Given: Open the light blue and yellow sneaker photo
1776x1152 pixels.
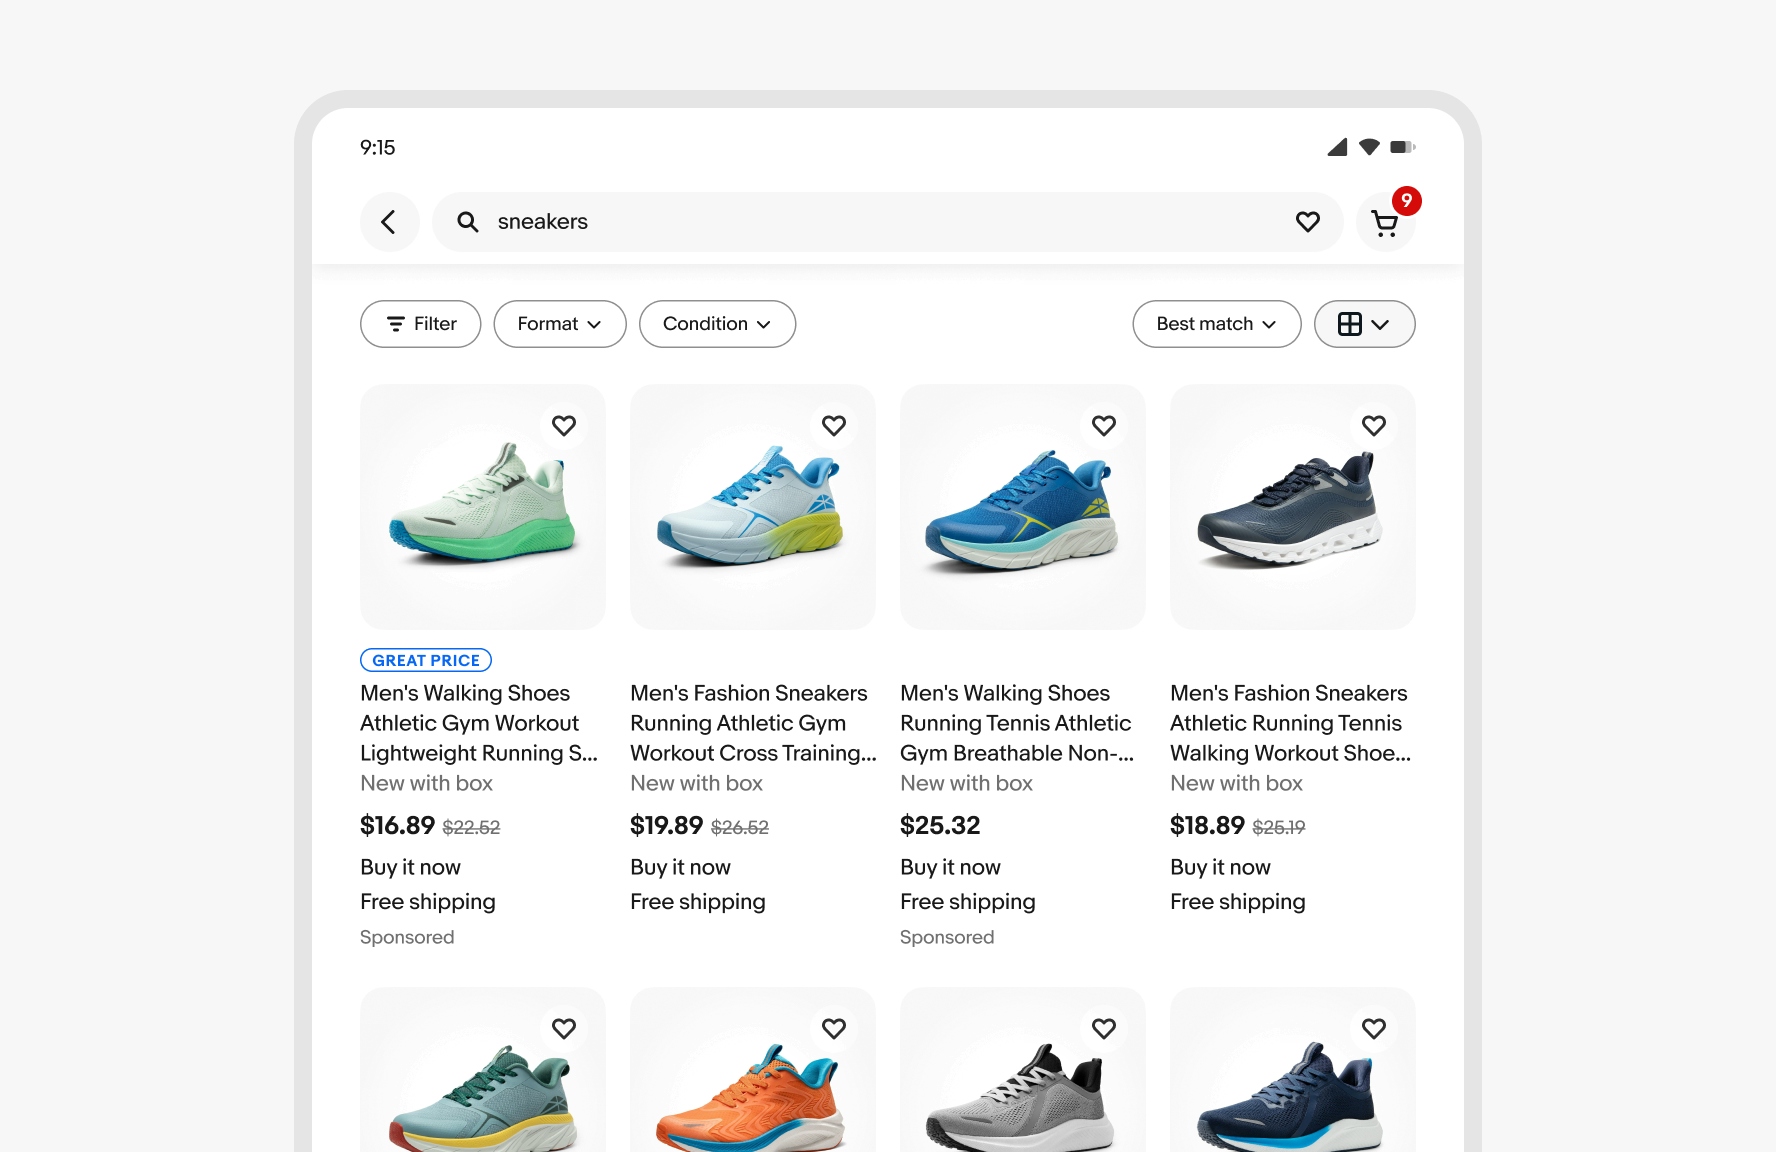Looking at the screenshot, I should tap(753, 507).
